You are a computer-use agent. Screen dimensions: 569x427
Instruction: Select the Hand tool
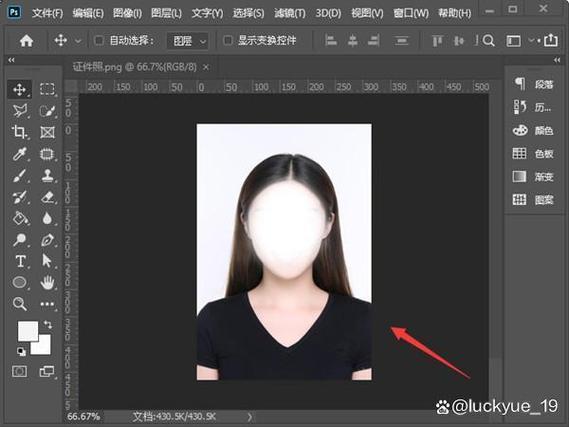tap(48, 282)
